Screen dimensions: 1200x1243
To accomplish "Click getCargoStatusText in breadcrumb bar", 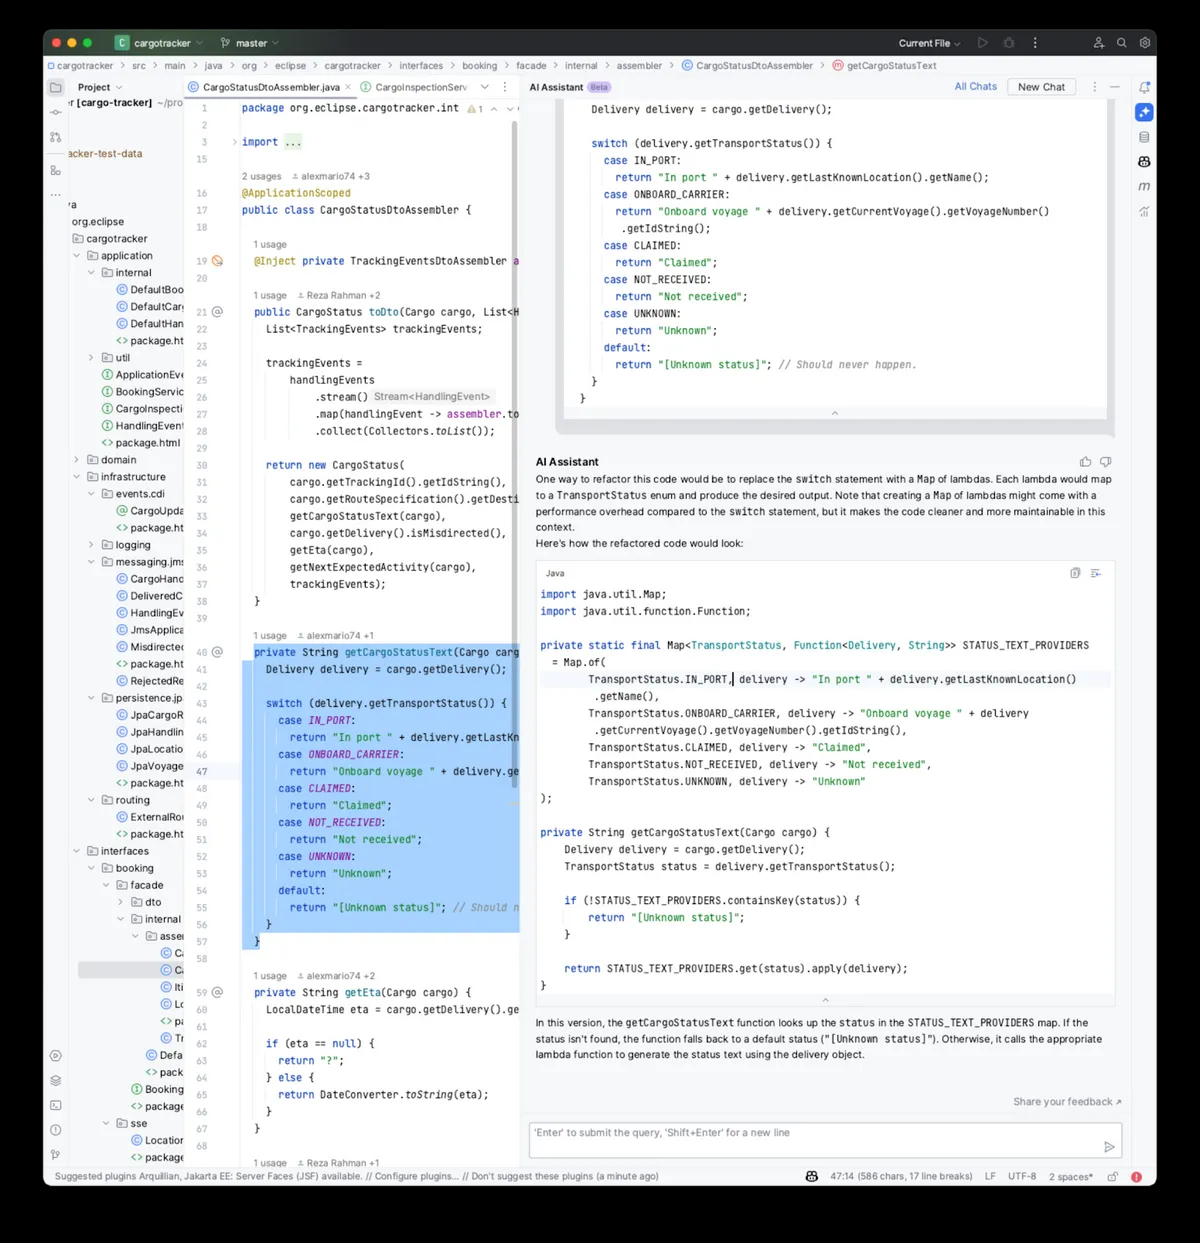I will point(884,66).
